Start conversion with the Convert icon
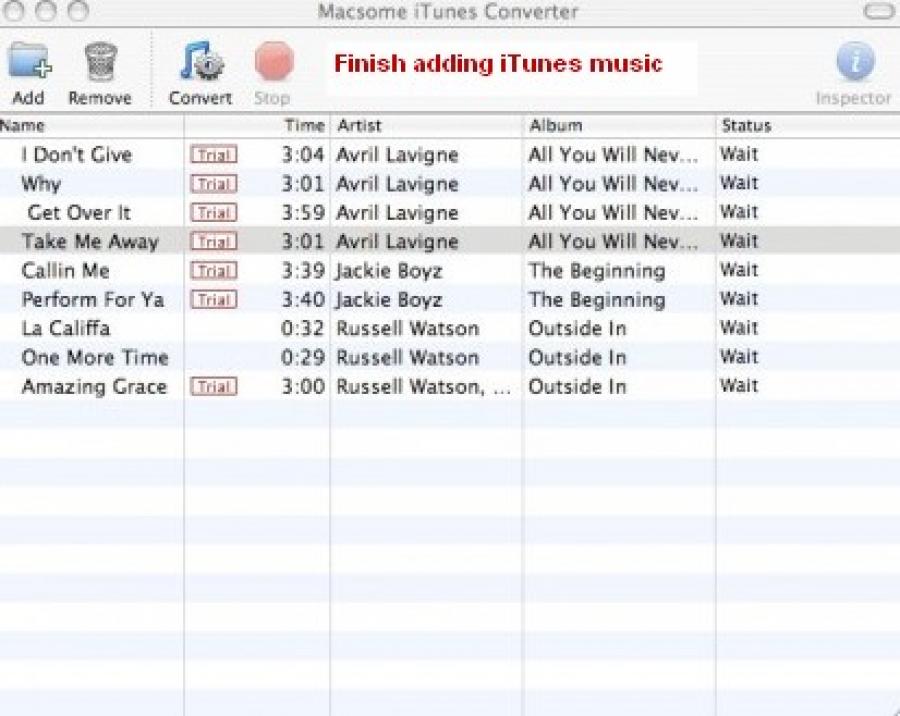 [x=201, y=63]
